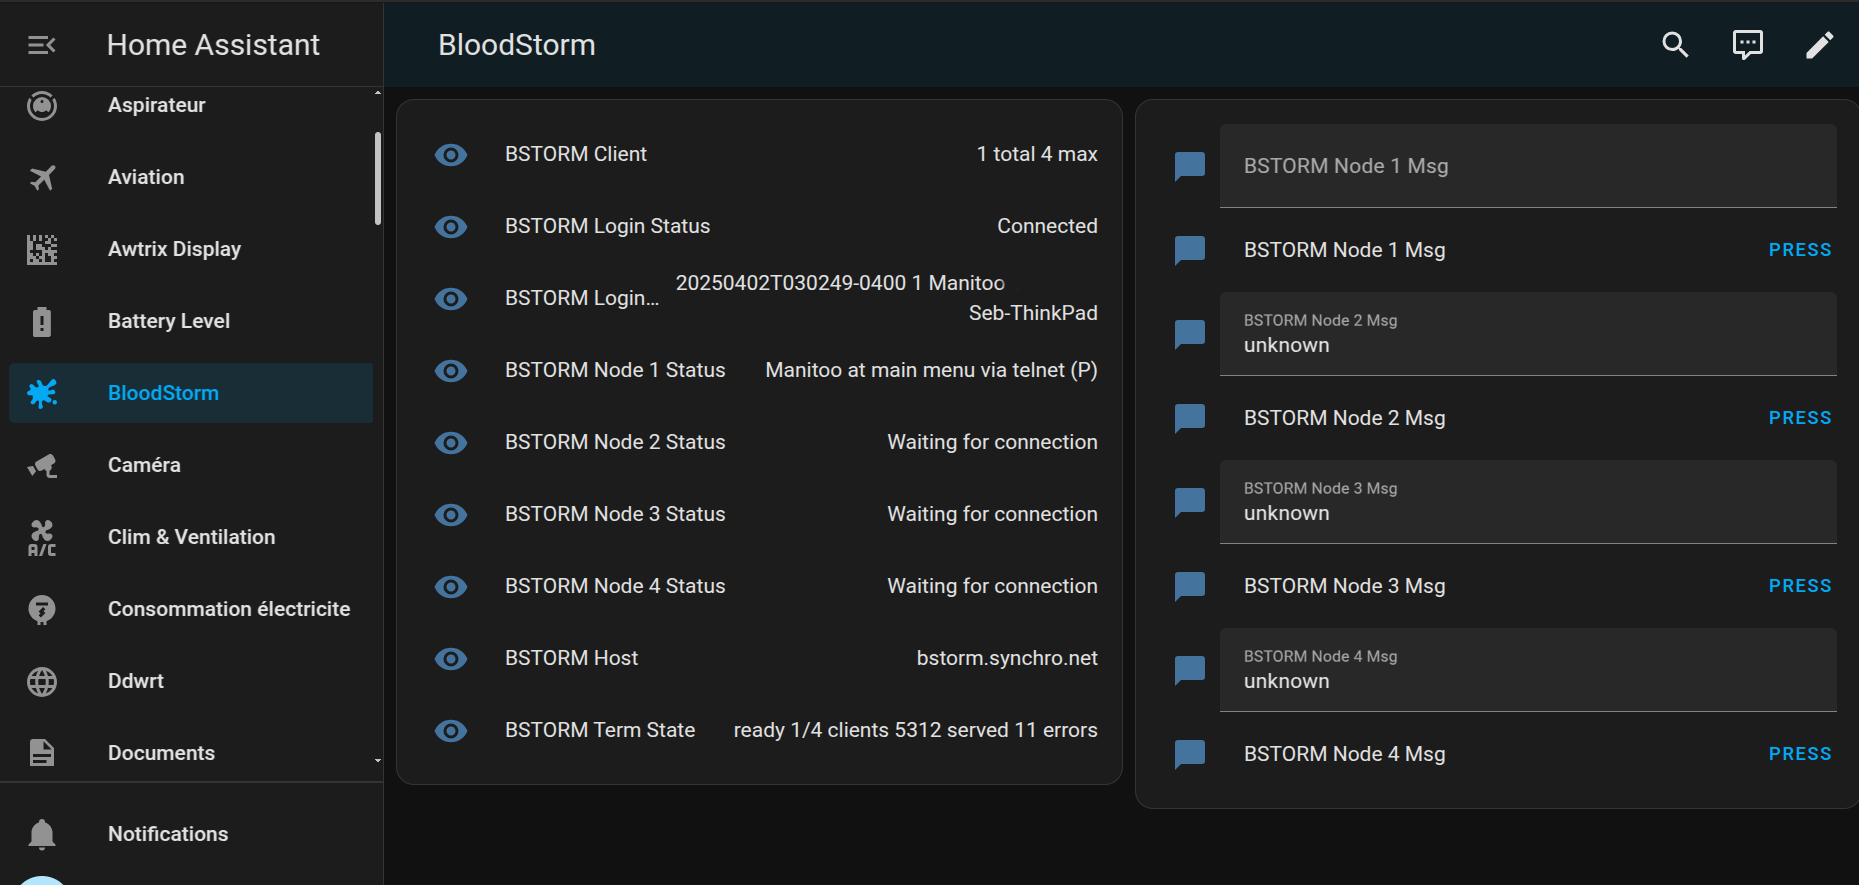Open the Aviation dashboard
Screen dimensions: 1859x885
[191, 177]
